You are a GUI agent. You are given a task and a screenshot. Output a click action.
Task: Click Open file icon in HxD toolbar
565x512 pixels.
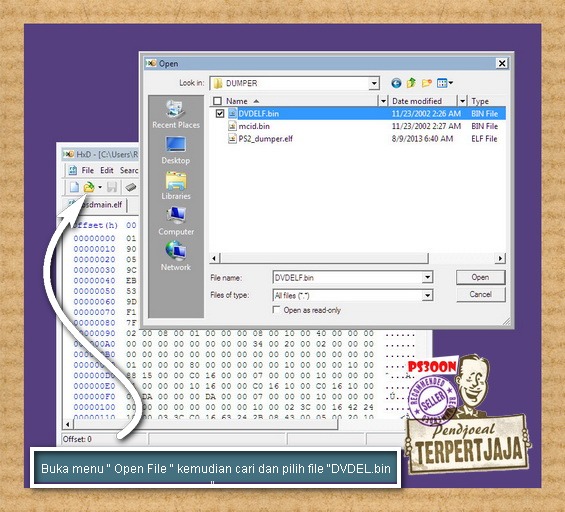click(89, 187)
